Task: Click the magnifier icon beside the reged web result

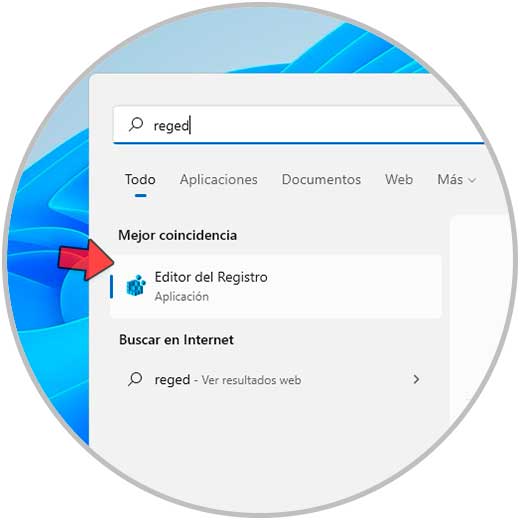Action: [x=135, y=379]
